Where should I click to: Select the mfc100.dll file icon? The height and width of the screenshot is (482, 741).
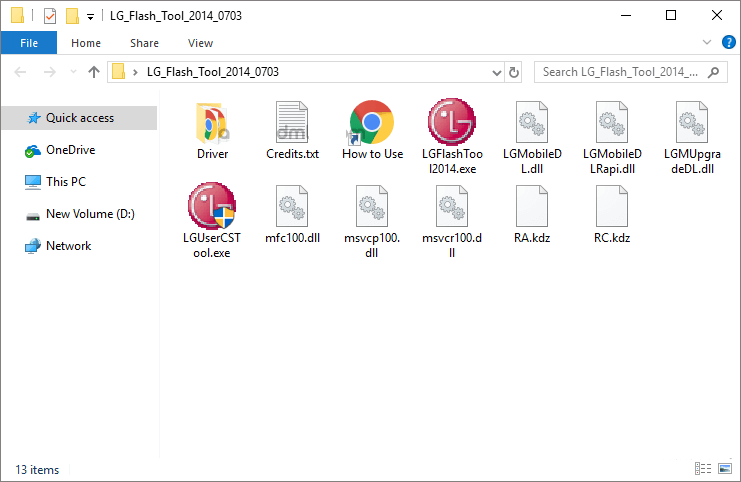click(x=292, y=207)
